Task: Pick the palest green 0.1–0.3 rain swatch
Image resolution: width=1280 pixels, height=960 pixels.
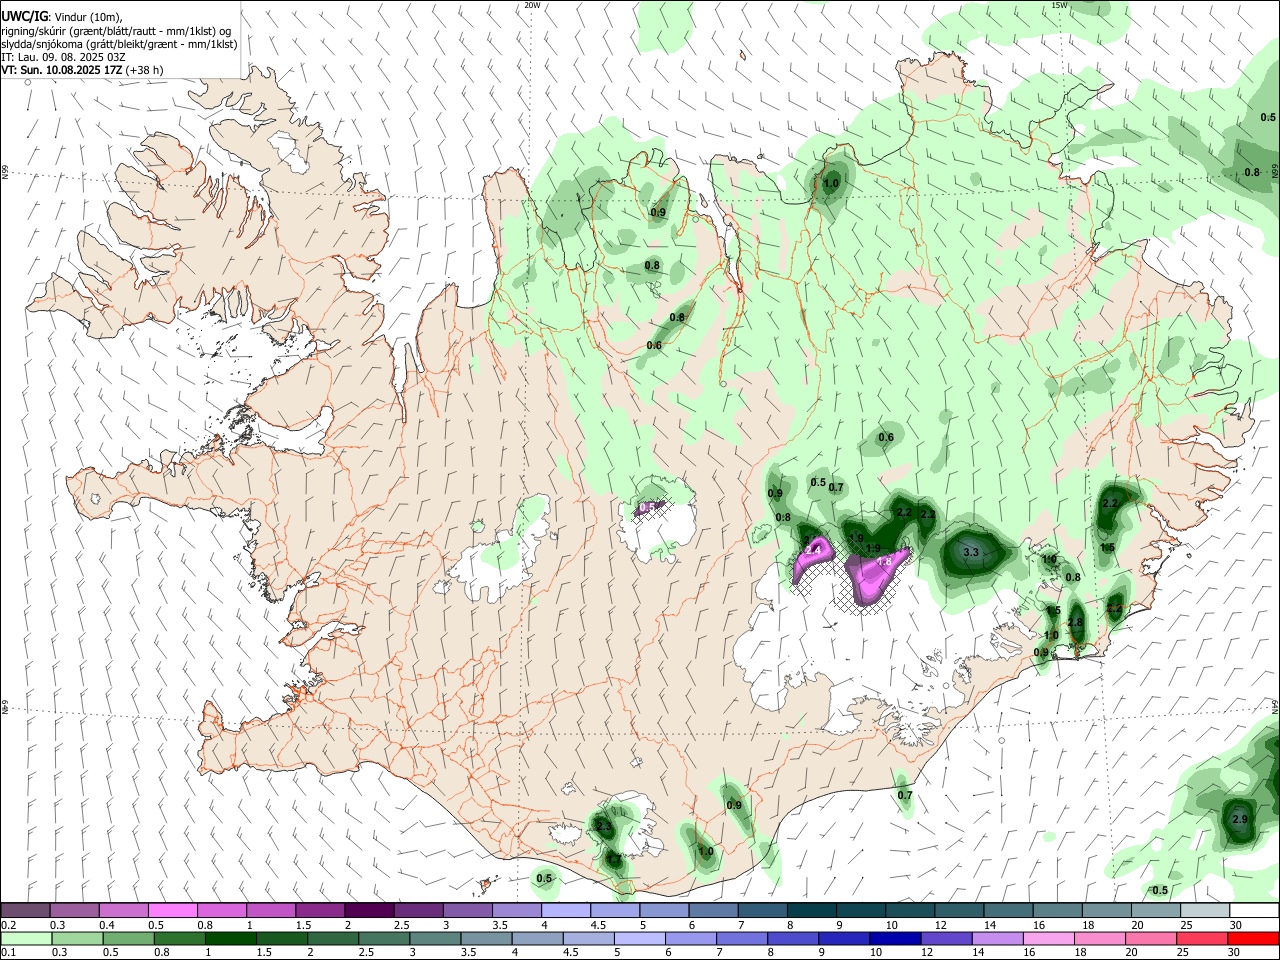Action: click(x=25, y=938)
